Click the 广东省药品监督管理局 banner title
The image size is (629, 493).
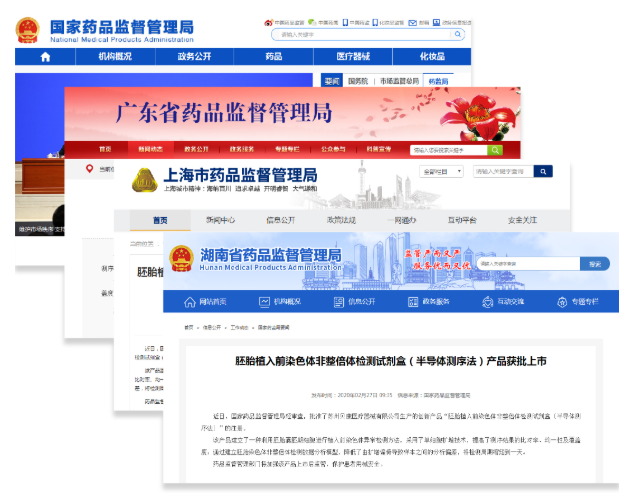click(224, 113)
